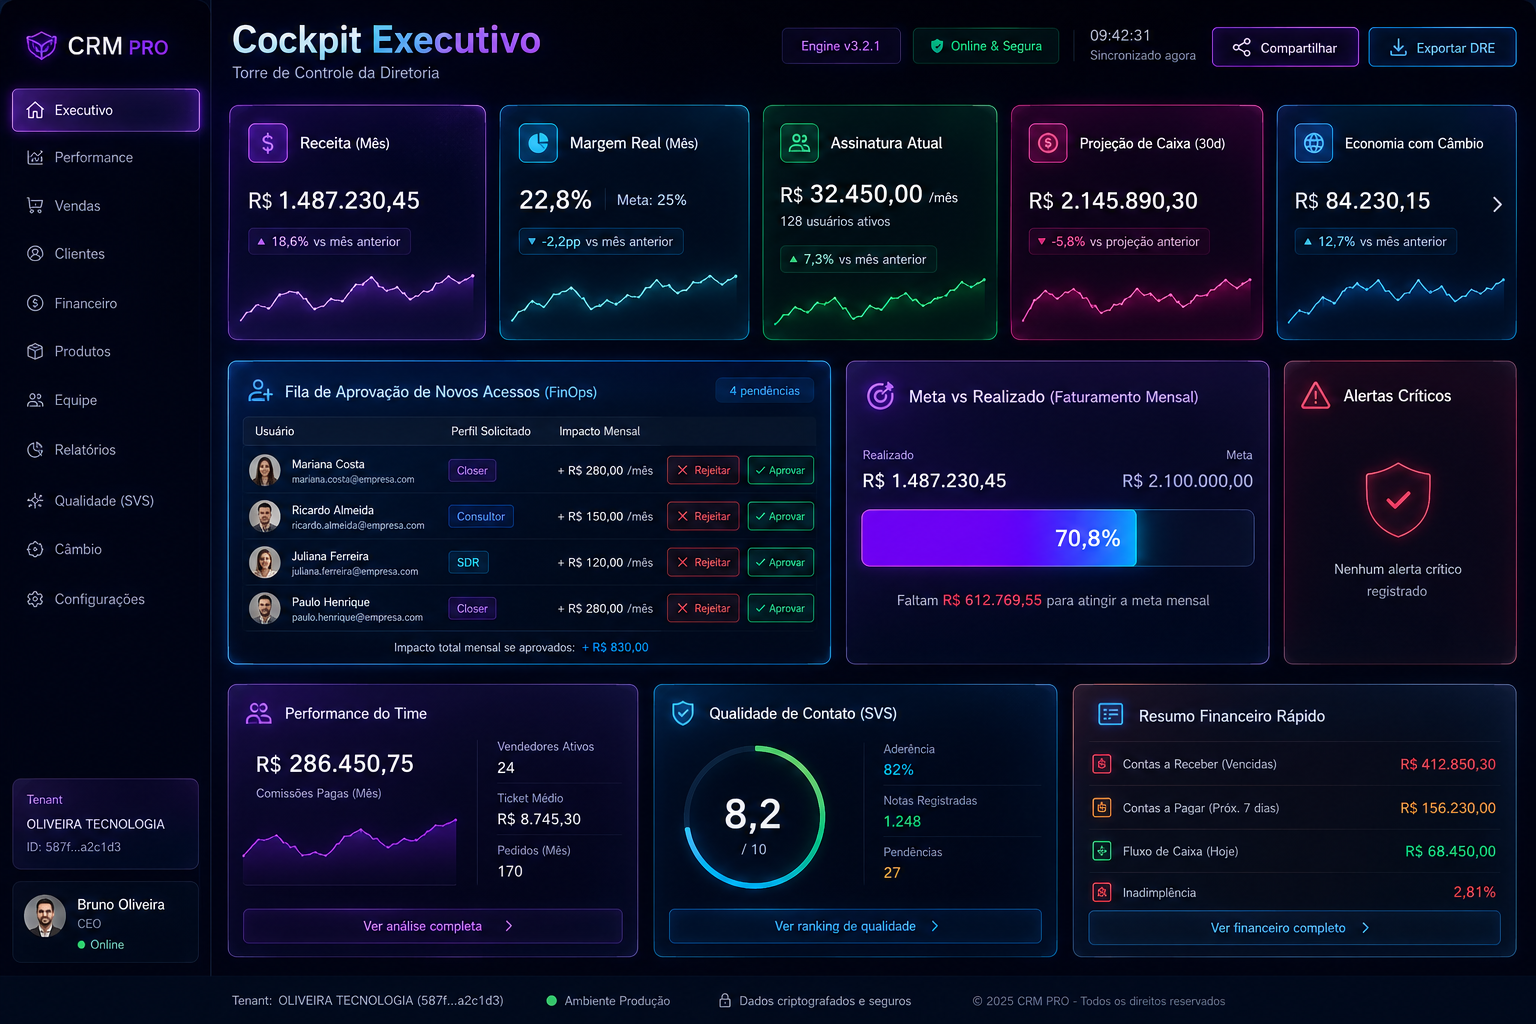The image size is (1536, 1024).
Task: Go to Qualidade (SVS) in sidebar
Action: (105, 500)
